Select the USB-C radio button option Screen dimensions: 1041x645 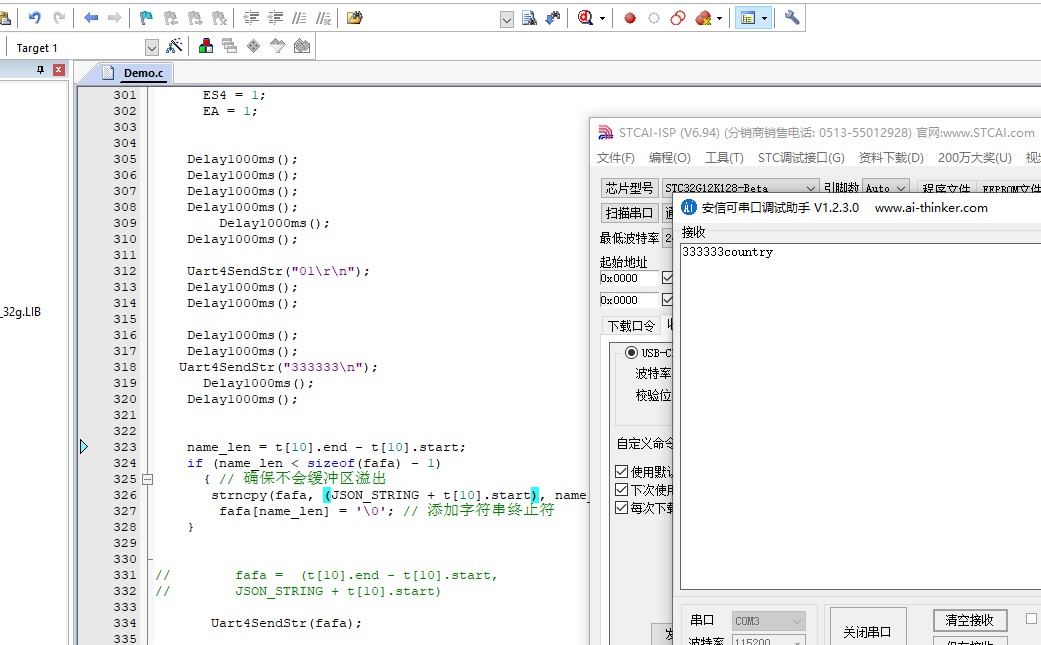[x=631, y=352]
